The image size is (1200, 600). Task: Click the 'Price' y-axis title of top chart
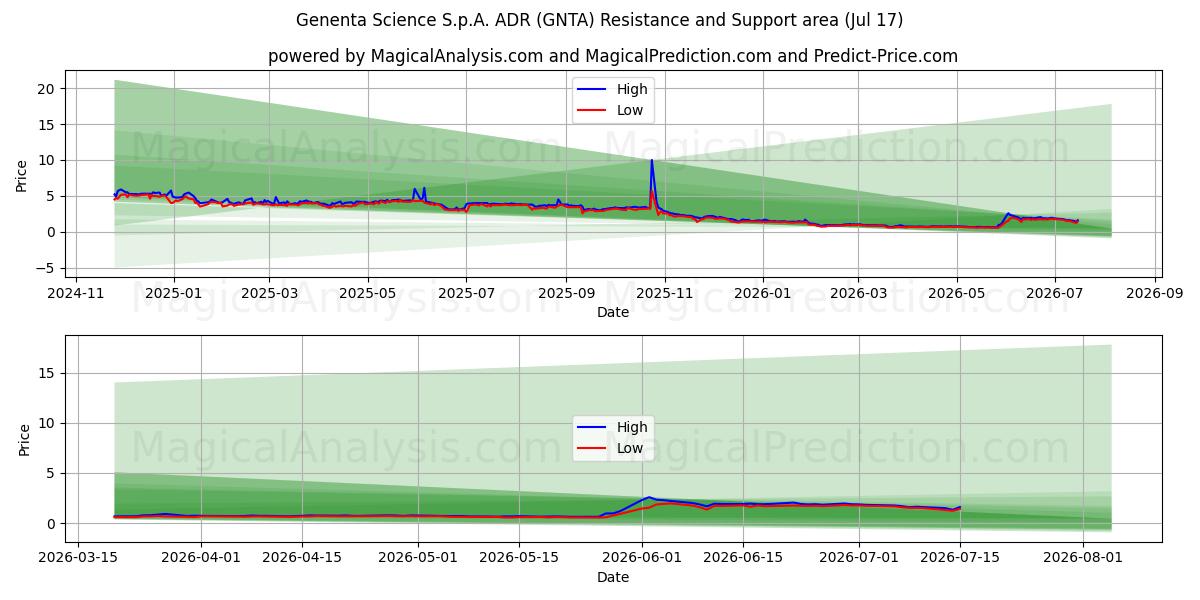pos(23,174)
